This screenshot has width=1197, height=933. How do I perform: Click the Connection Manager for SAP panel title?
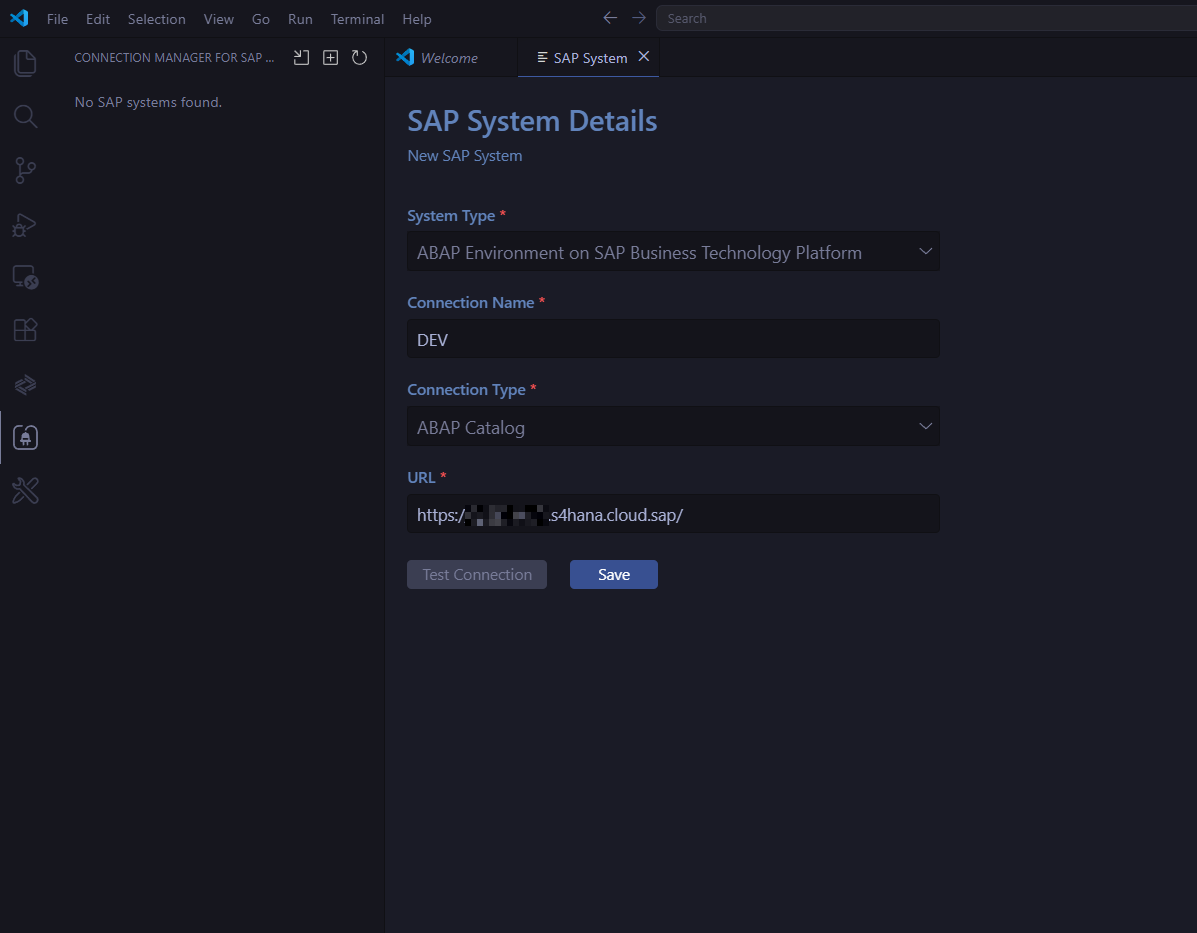174,58
